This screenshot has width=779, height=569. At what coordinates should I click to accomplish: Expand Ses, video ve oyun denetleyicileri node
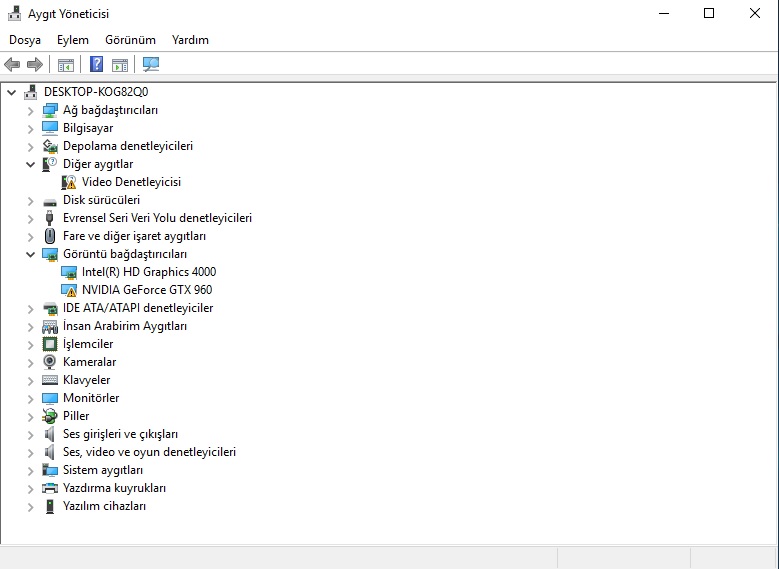click(31, 453)
